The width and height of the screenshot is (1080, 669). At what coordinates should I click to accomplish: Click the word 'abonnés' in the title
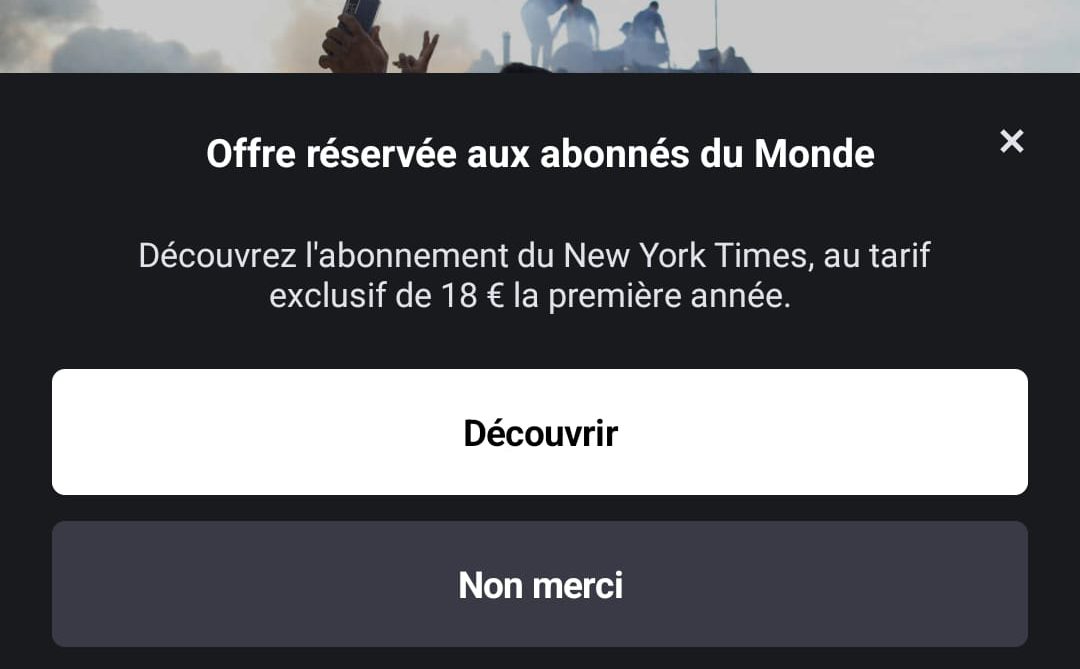click(614, 154)
